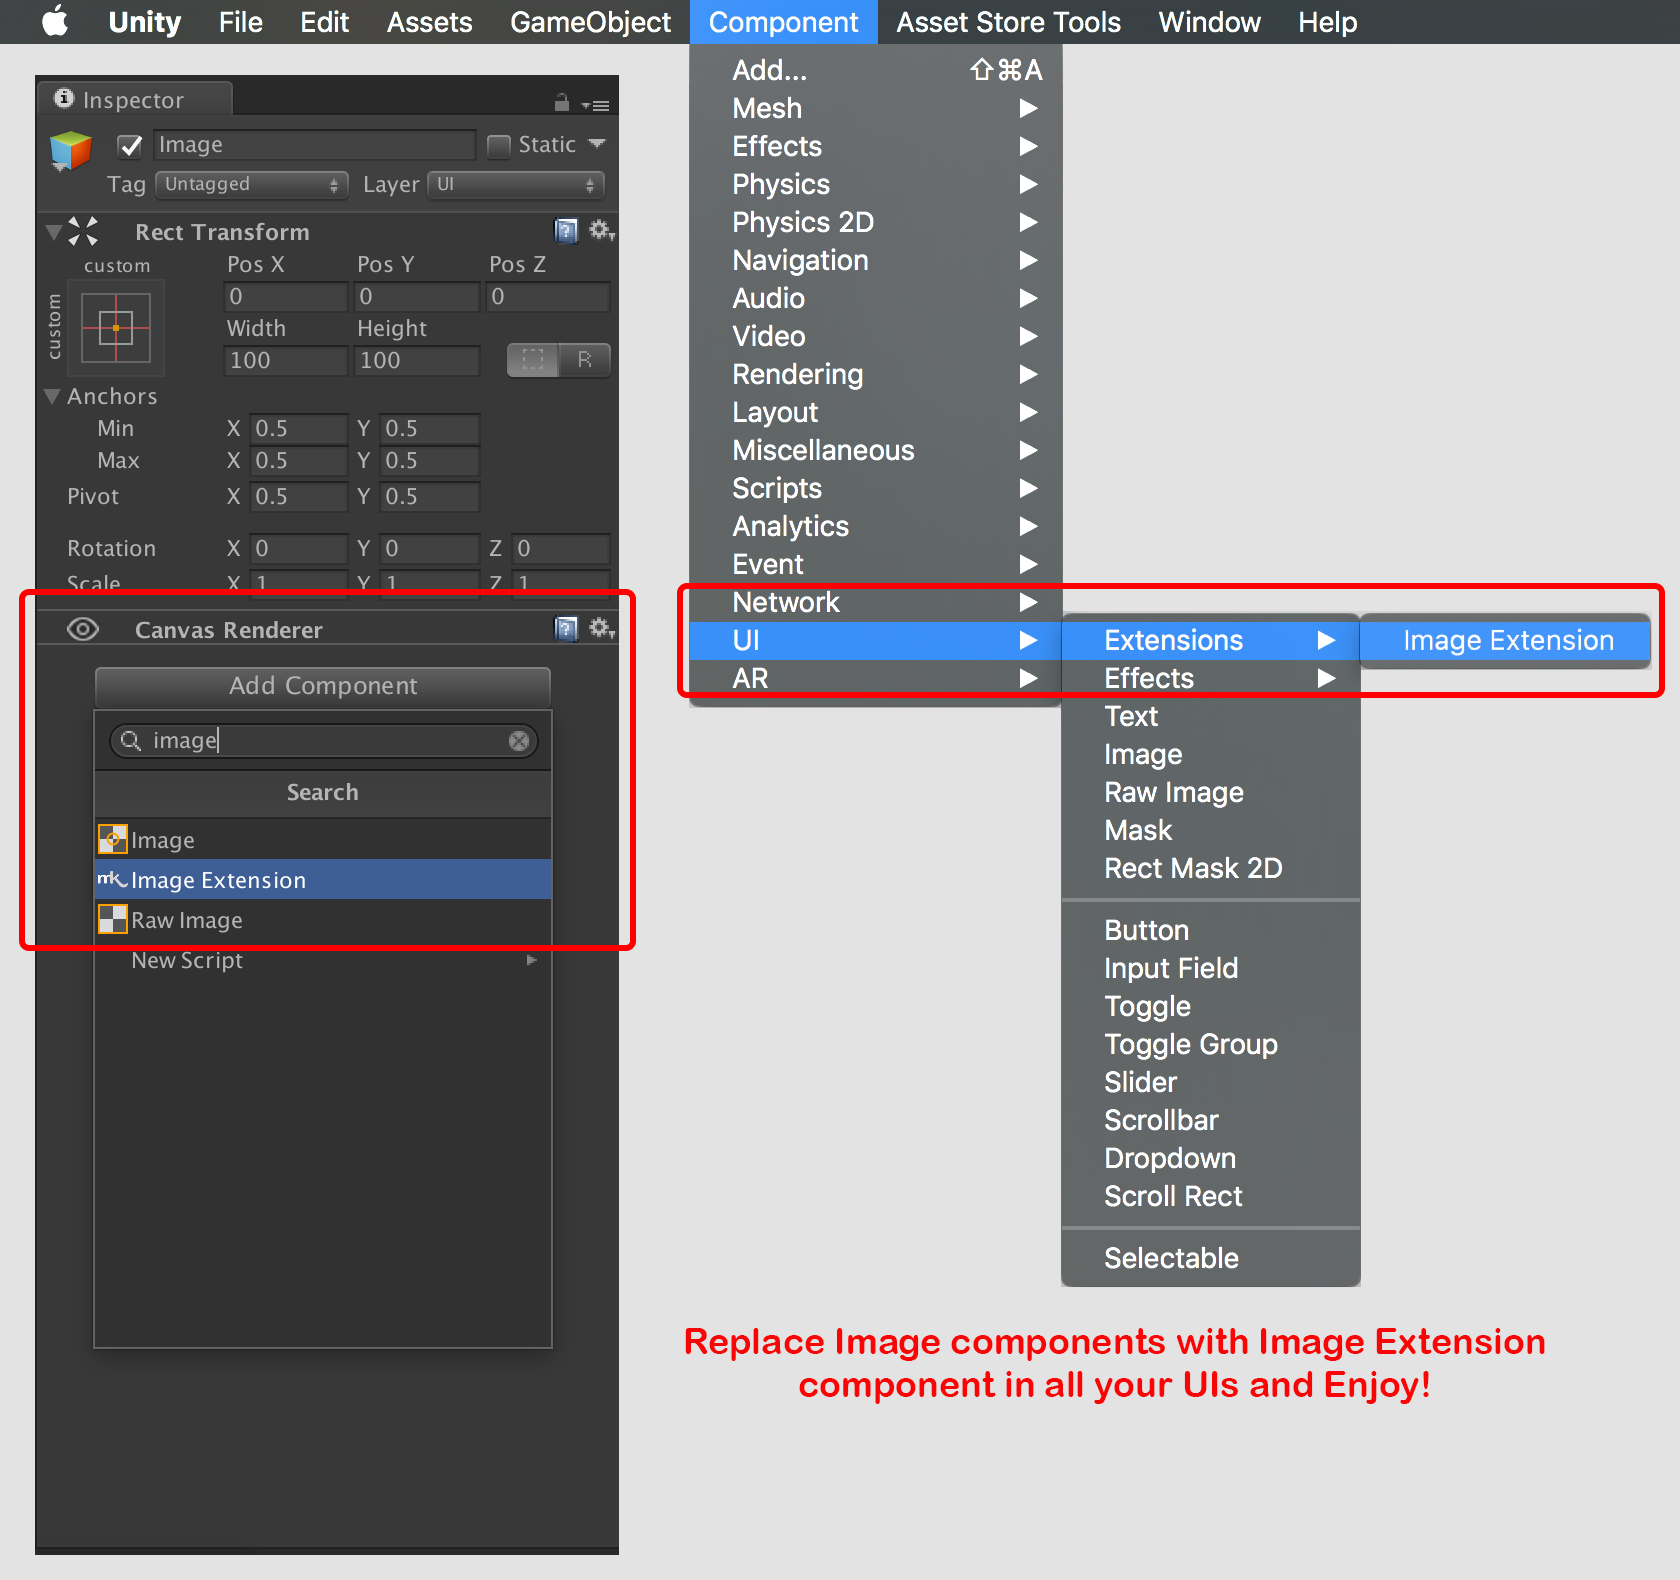The width and height of the screenshot is (1680, 1580).
Task: Choose Add... from Component menu
Action: (x=876, y=70)
